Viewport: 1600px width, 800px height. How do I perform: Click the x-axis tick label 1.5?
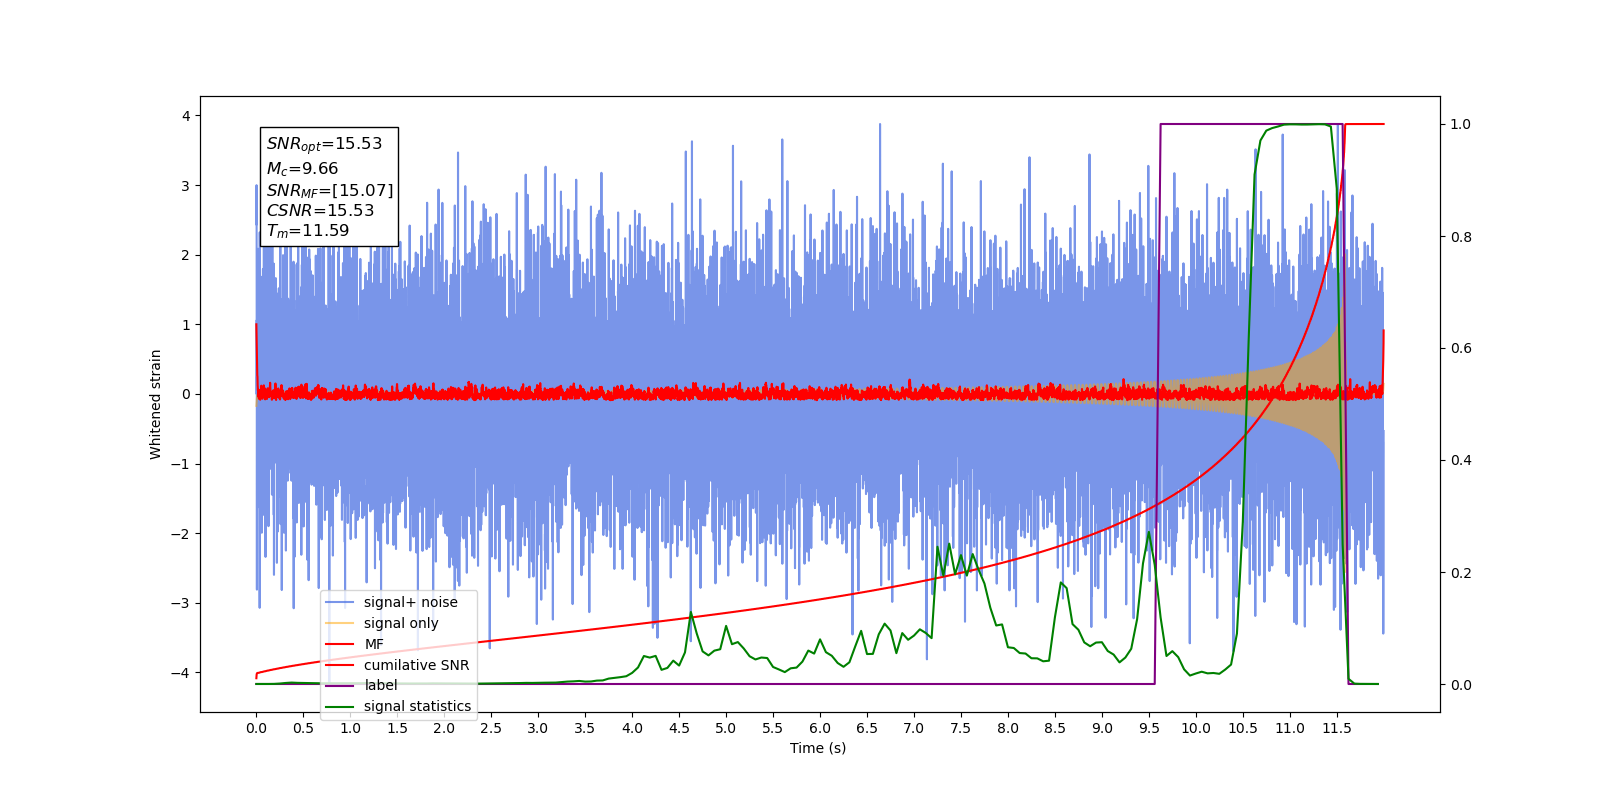point(397,728)
